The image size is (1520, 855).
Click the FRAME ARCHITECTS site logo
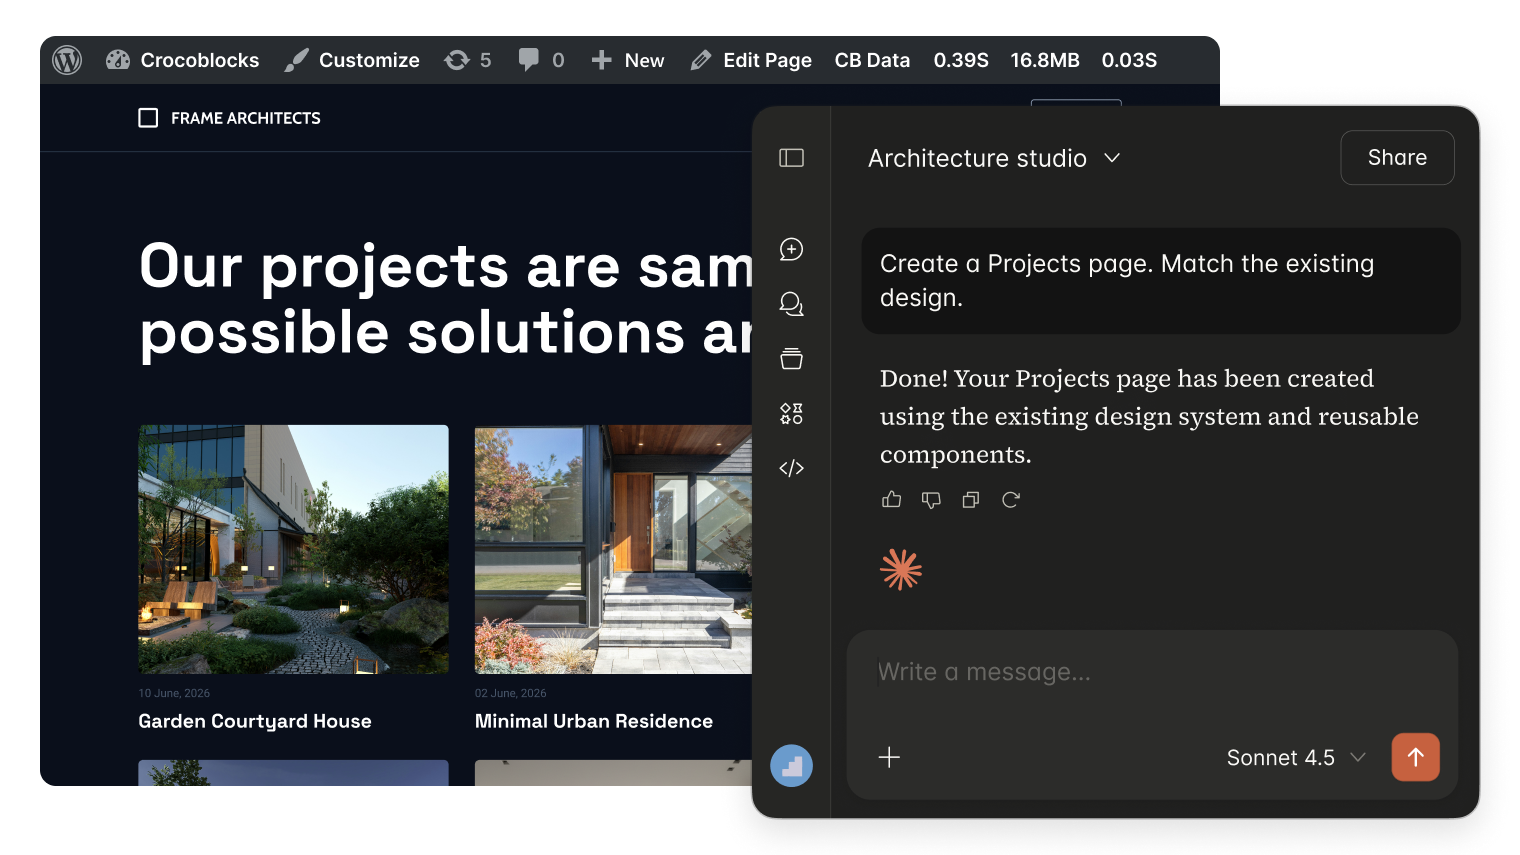click(229, 118)
